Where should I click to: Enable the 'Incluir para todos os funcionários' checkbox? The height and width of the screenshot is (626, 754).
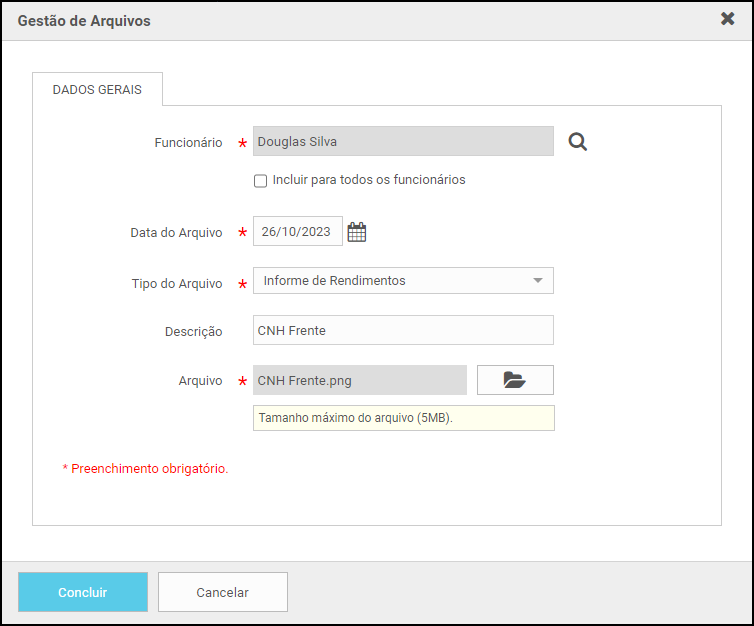261,181
